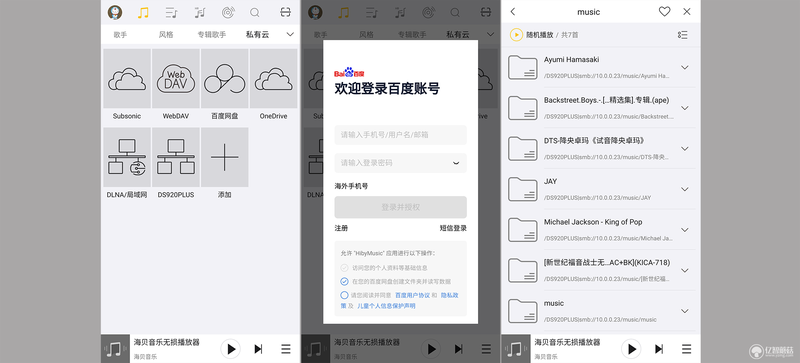Open the 新世纪福音战士 KICA-718 folder
Image resolution: width=800 pixels, height=363 pixels.
pos(601,270)
